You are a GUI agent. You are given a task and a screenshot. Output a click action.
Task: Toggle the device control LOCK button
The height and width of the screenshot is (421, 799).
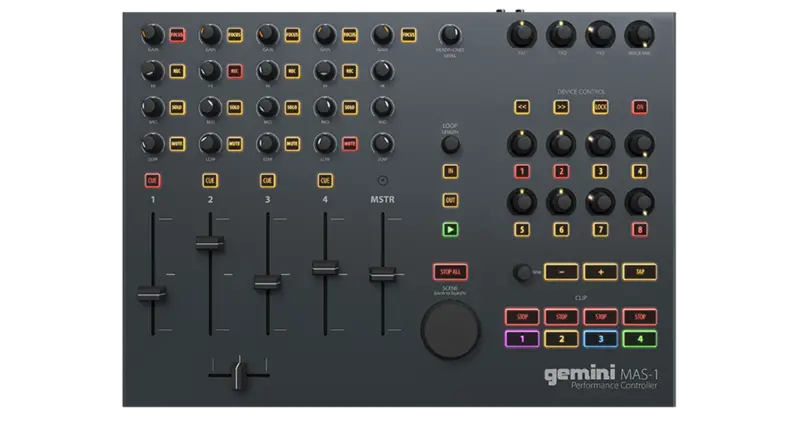[x=600, y=107]
